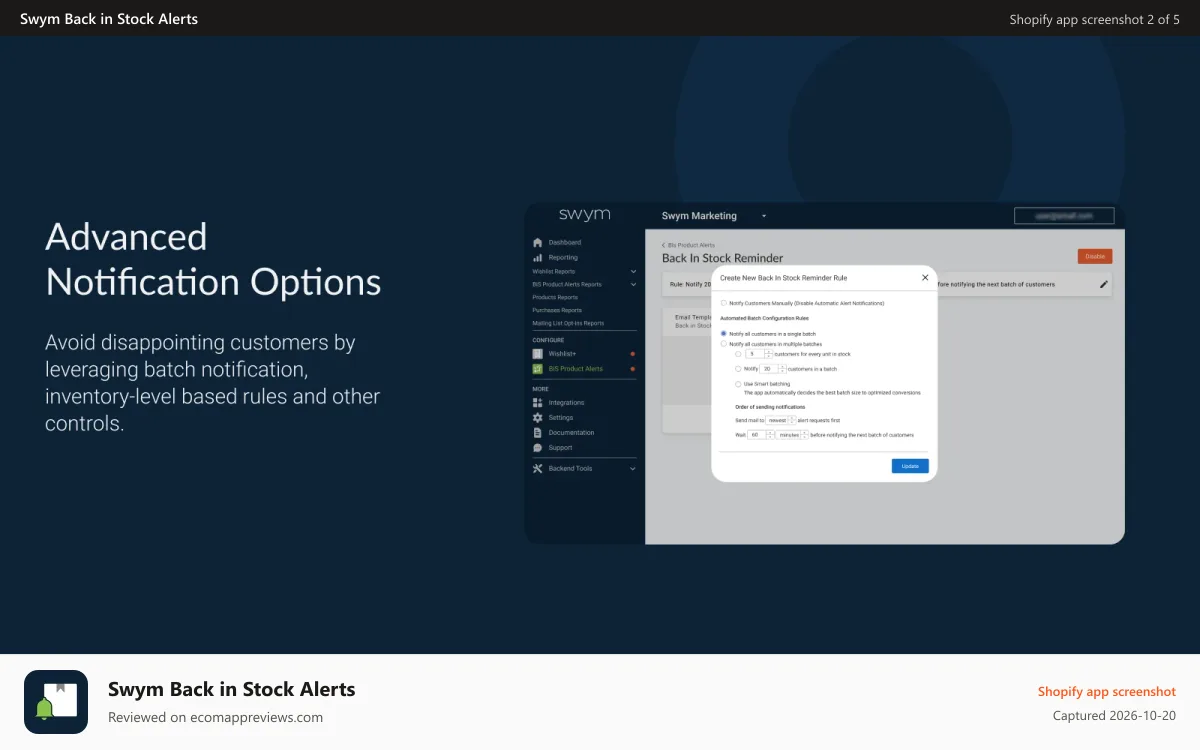Screen dimensions: 1200x750
Task: Open Support in the sidebar
Action: (x=560, y=448)
